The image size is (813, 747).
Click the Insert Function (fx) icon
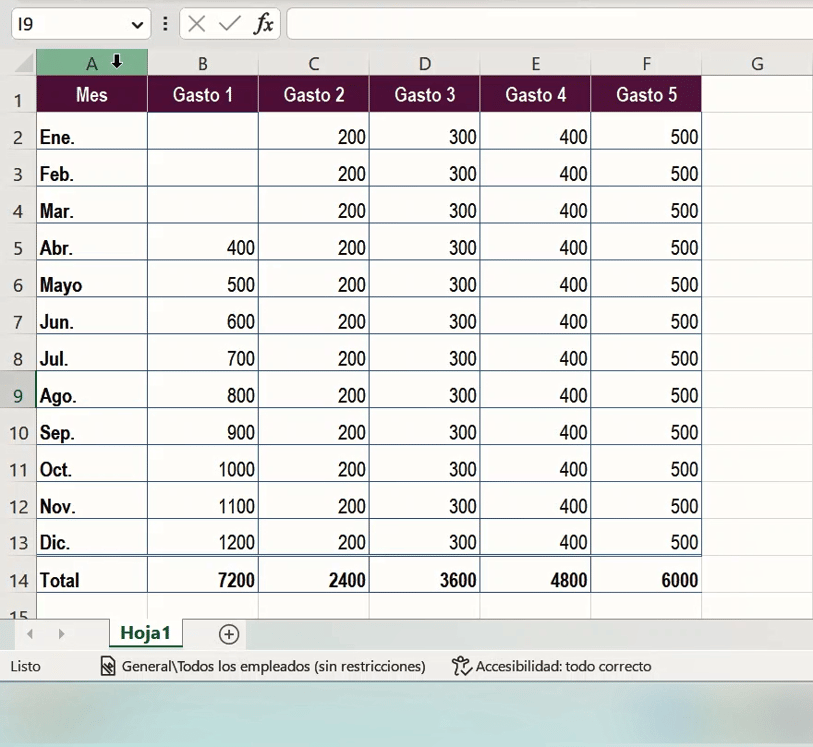(x=265, y=24)
